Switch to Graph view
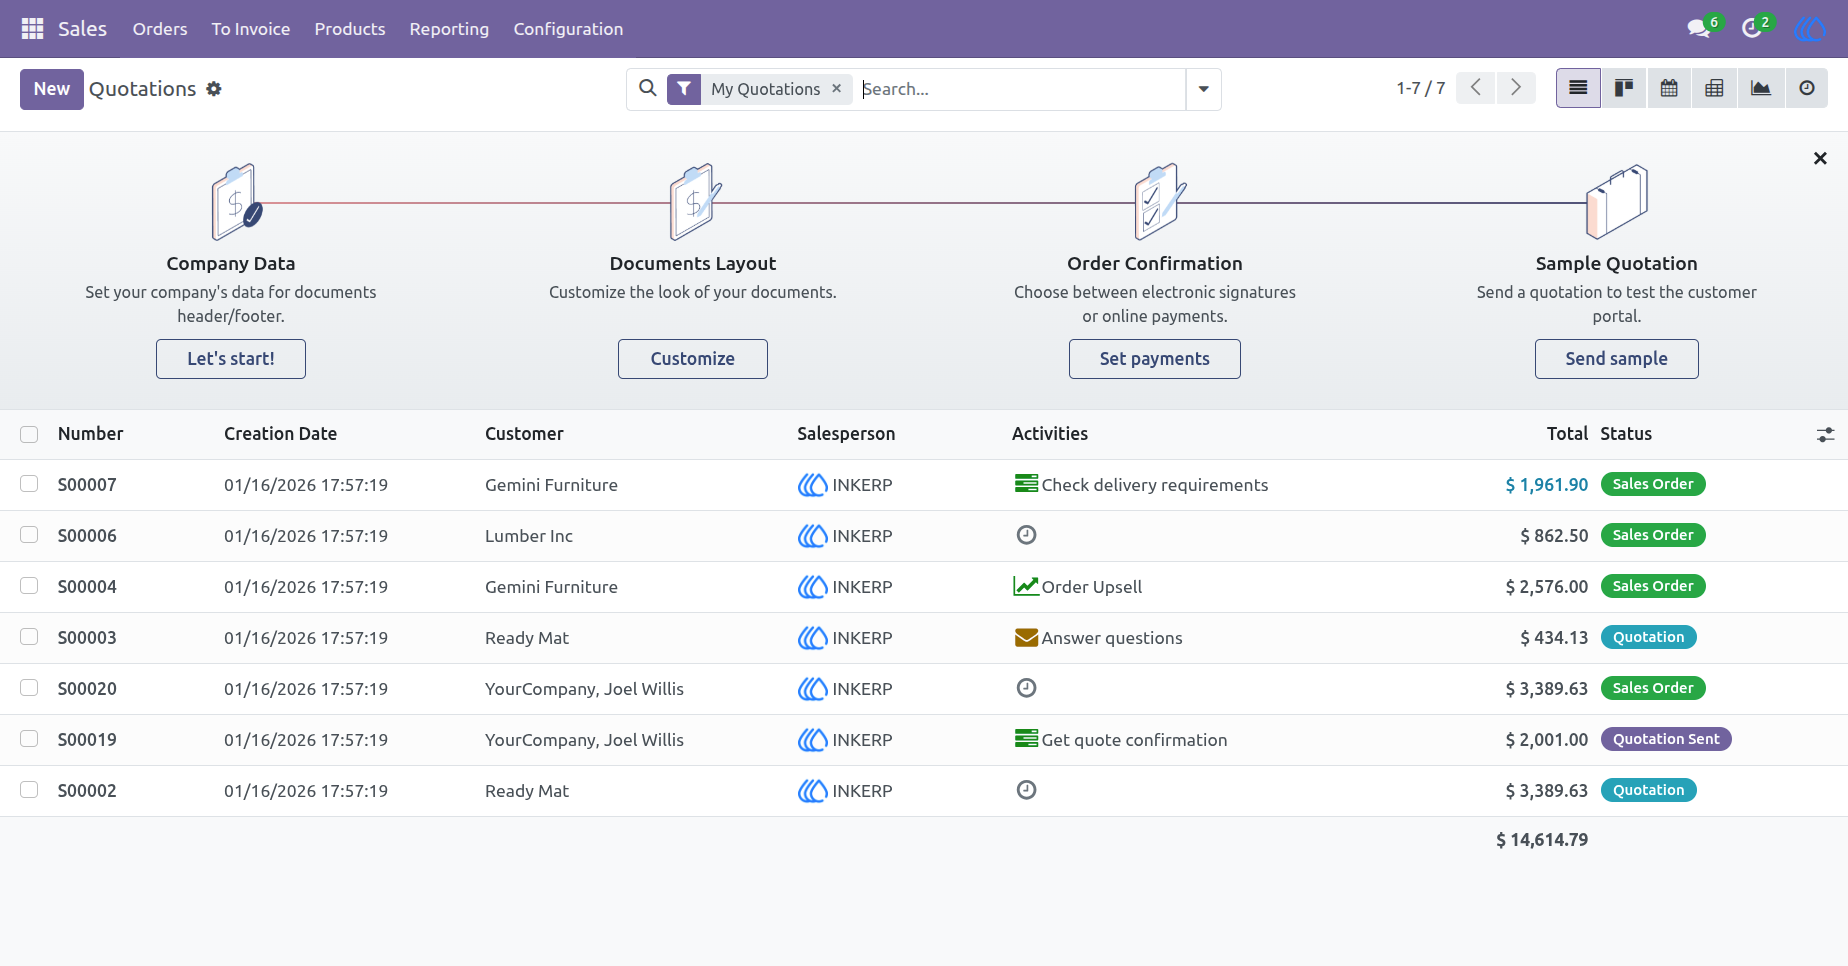 (x=1761, y=89)
